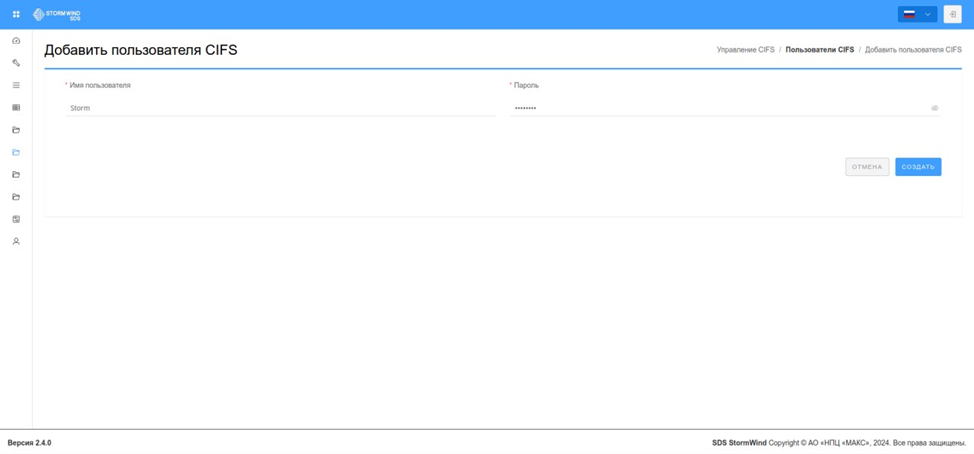Open the dashboard gauge icon in sidebar
Screen dimensions: 974x454
point(16,40)
